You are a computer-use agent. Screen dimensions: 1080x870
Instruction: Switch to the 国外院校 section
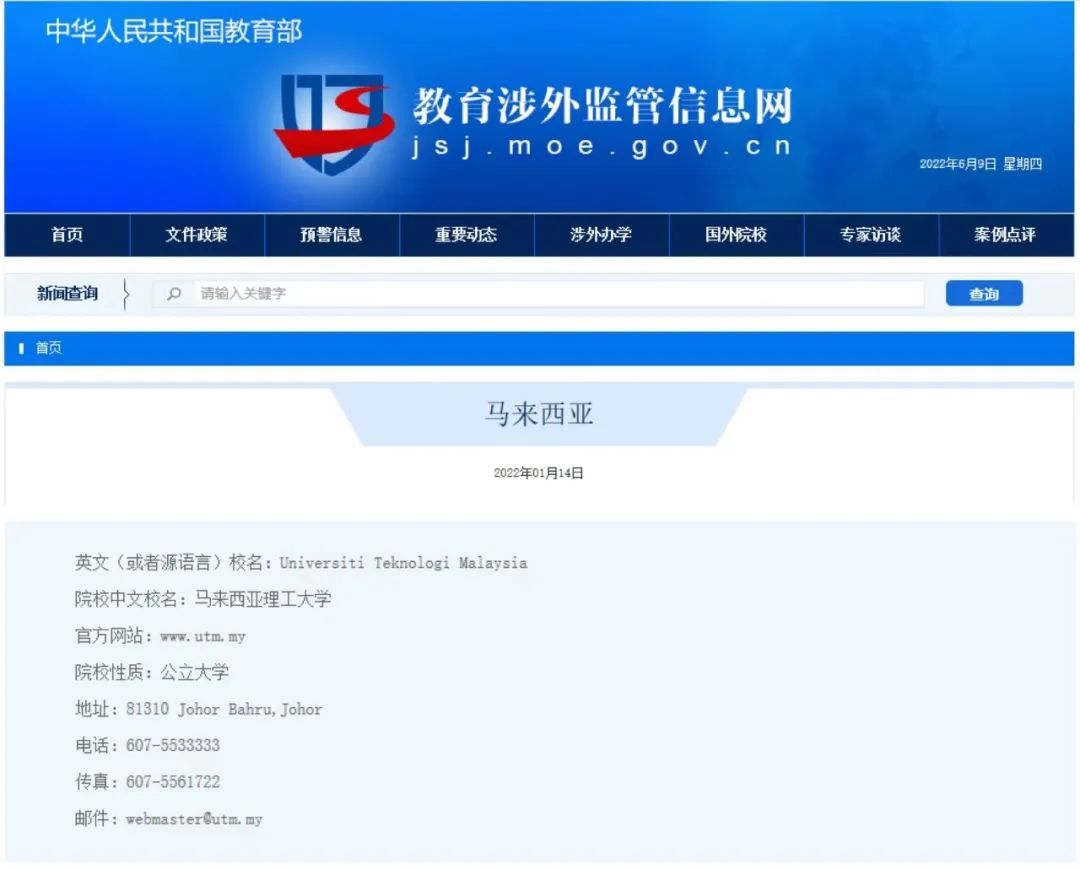[736, 235]
